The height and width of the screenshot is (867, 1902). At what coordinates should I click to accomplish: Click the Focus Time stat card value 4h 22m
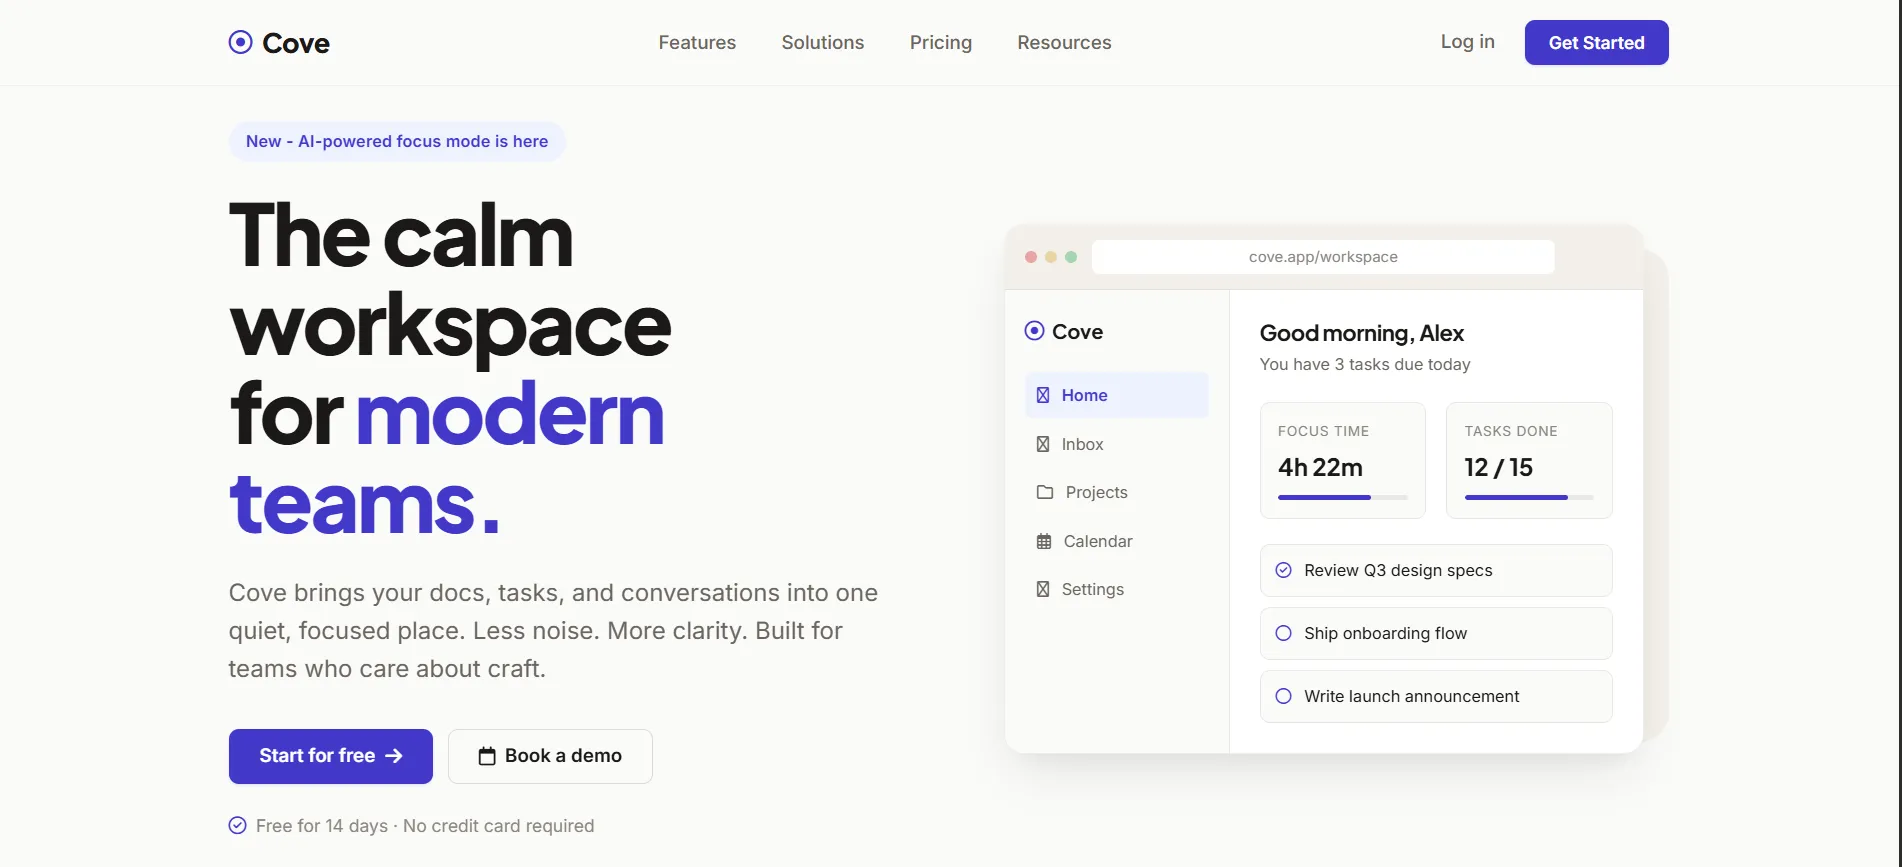coord(1320,467)
